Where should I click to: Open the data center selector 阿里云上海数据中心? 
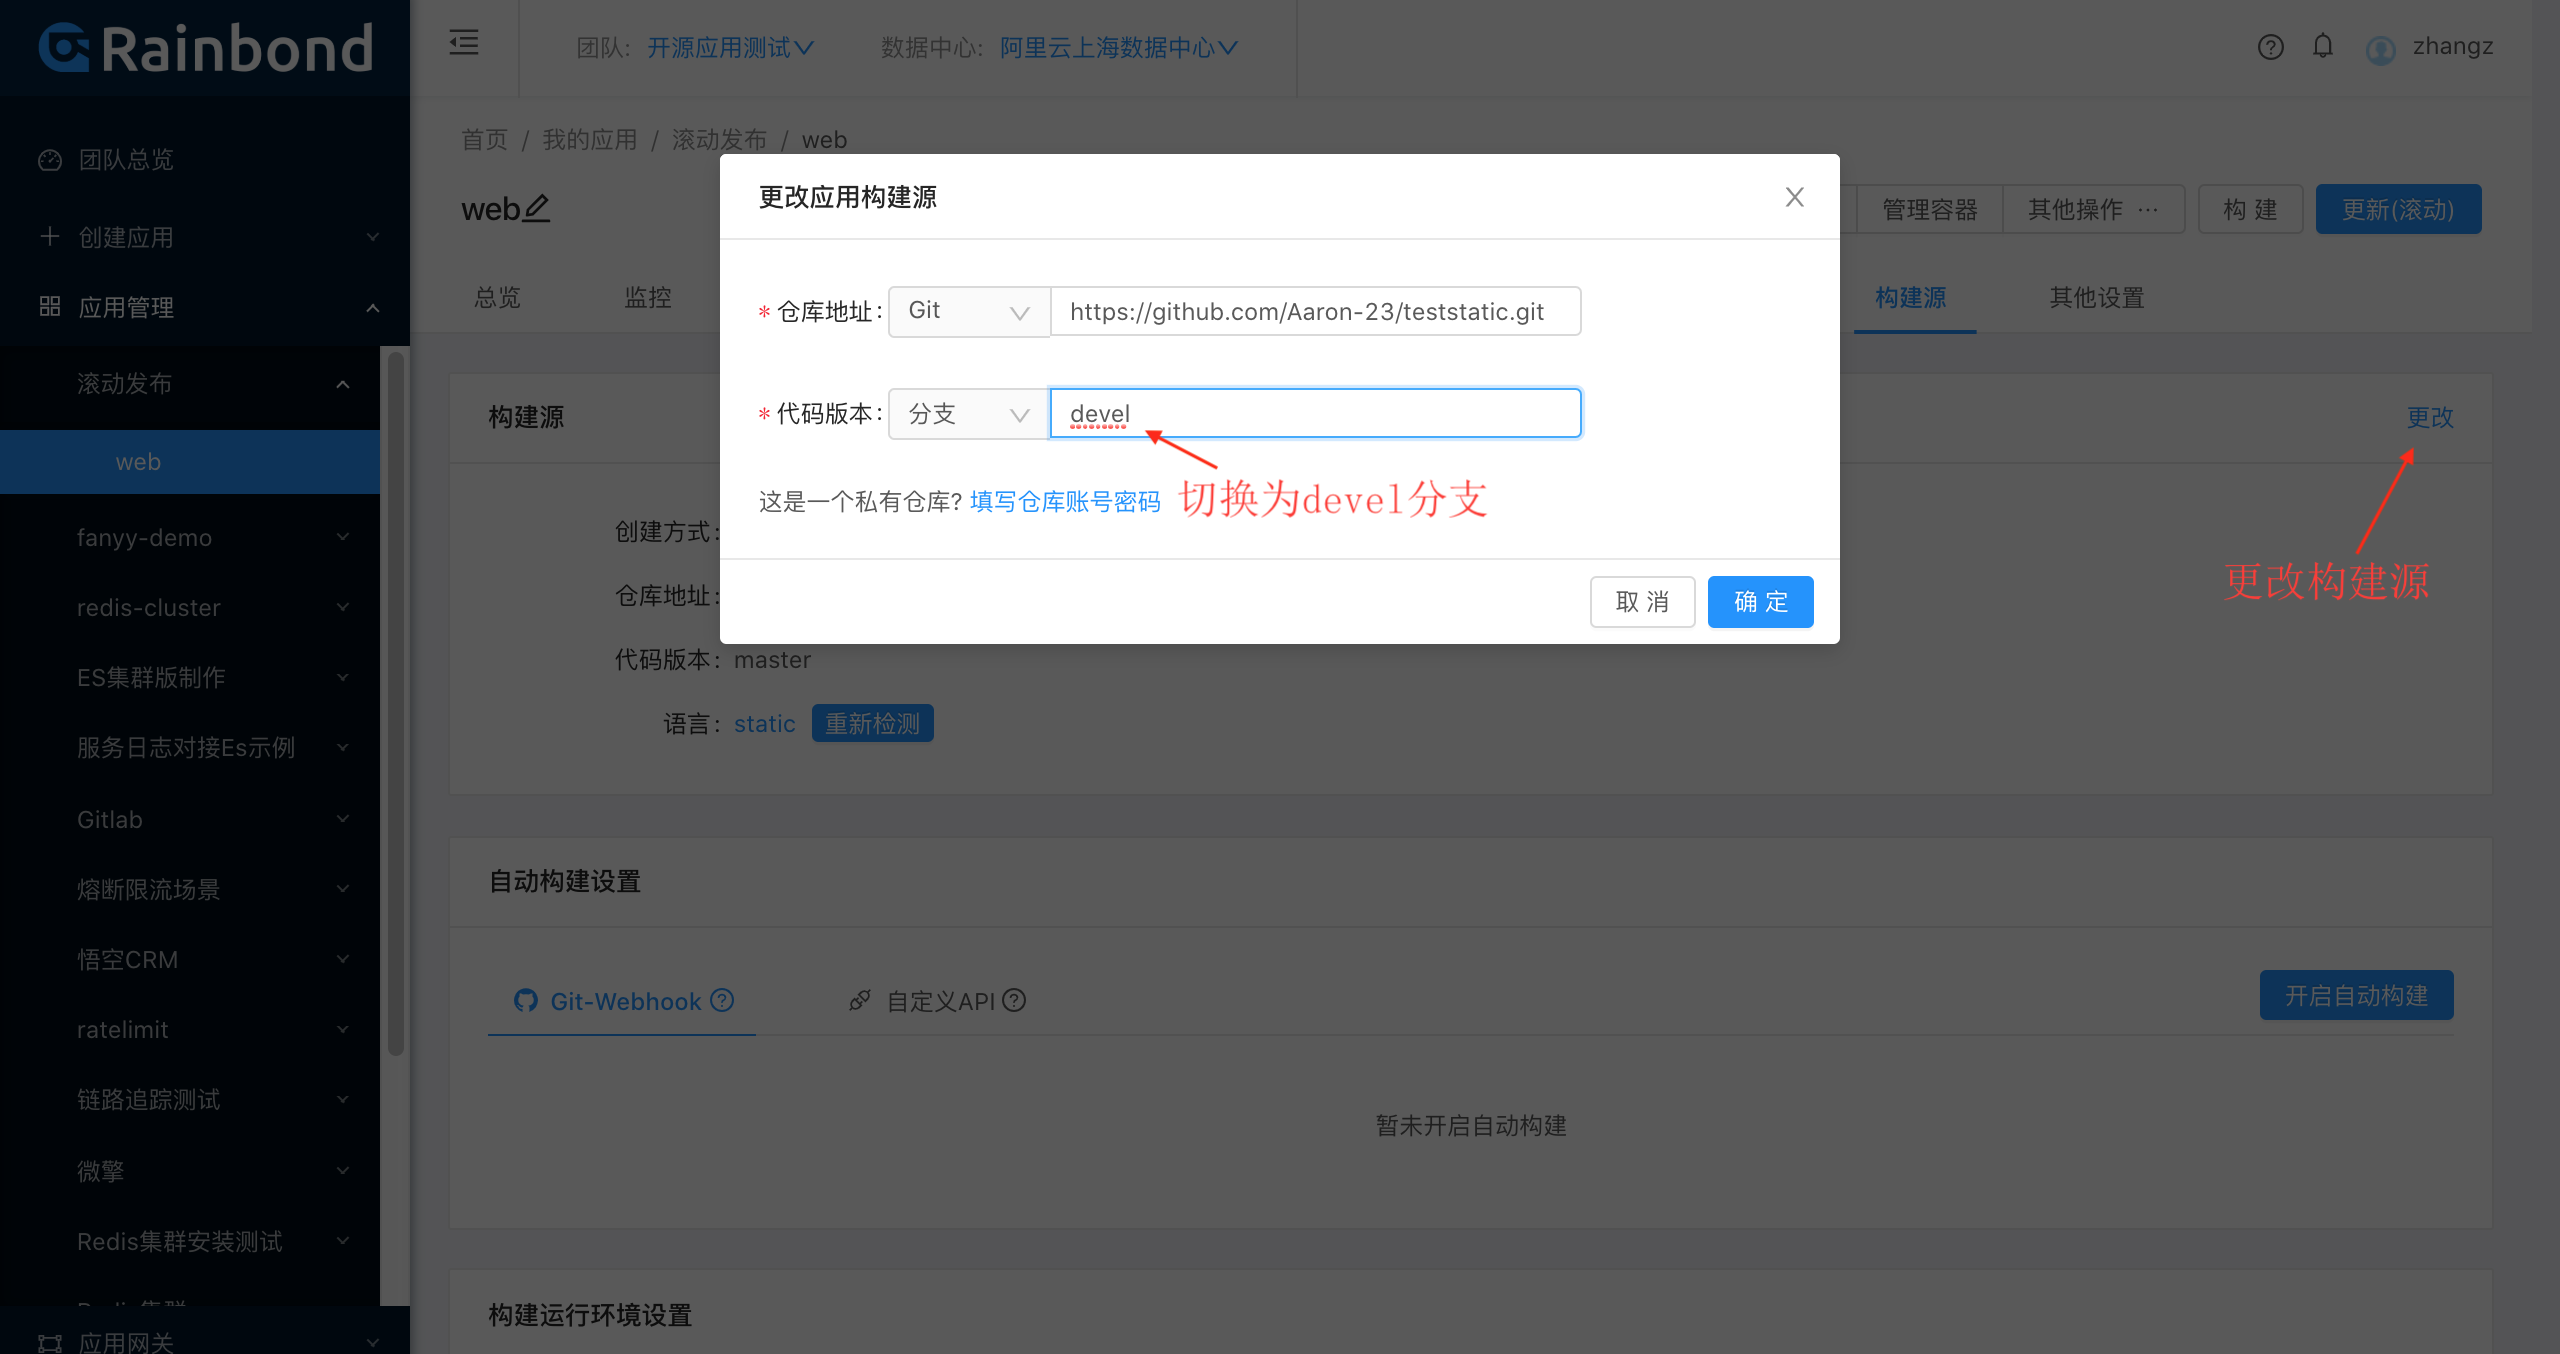pos(1119,47)
